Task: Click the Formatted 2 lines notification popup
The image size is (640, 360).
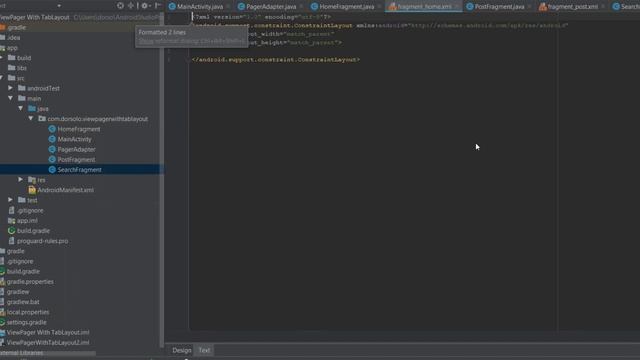Action: (192, 36)
